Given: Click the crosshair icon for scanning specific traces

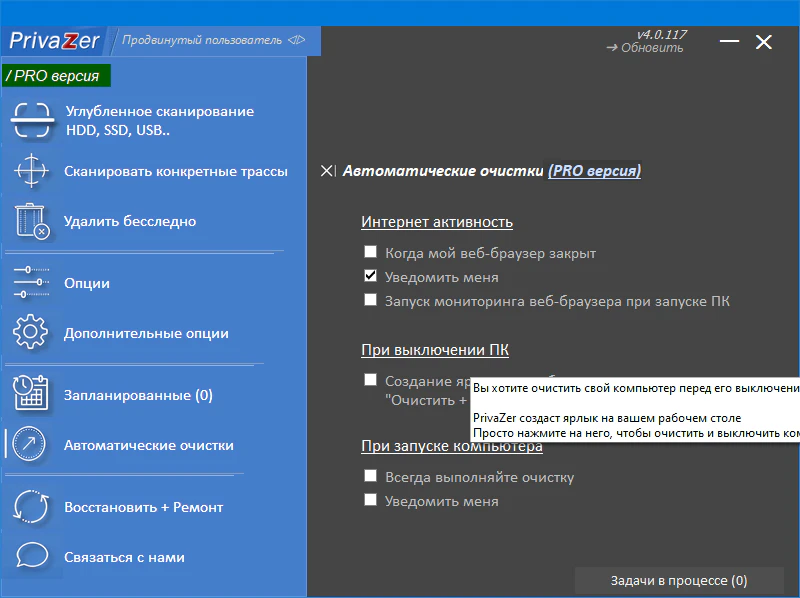Looking at the screenshot, I should (x=32, y=171).
